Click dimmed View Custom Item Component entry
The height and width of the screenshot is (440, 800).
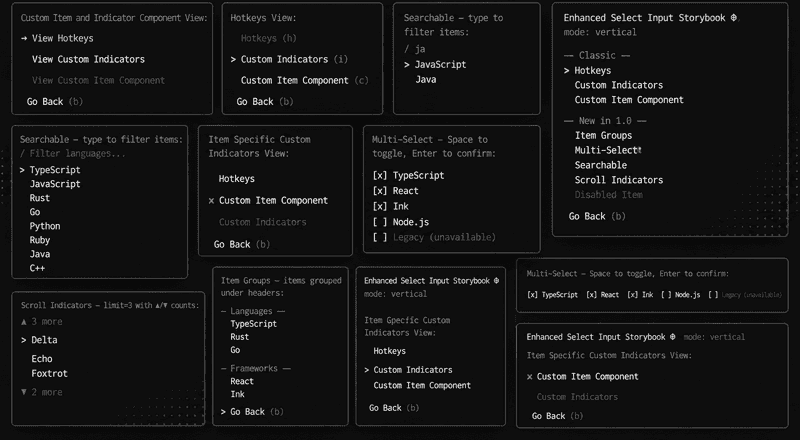98,80
